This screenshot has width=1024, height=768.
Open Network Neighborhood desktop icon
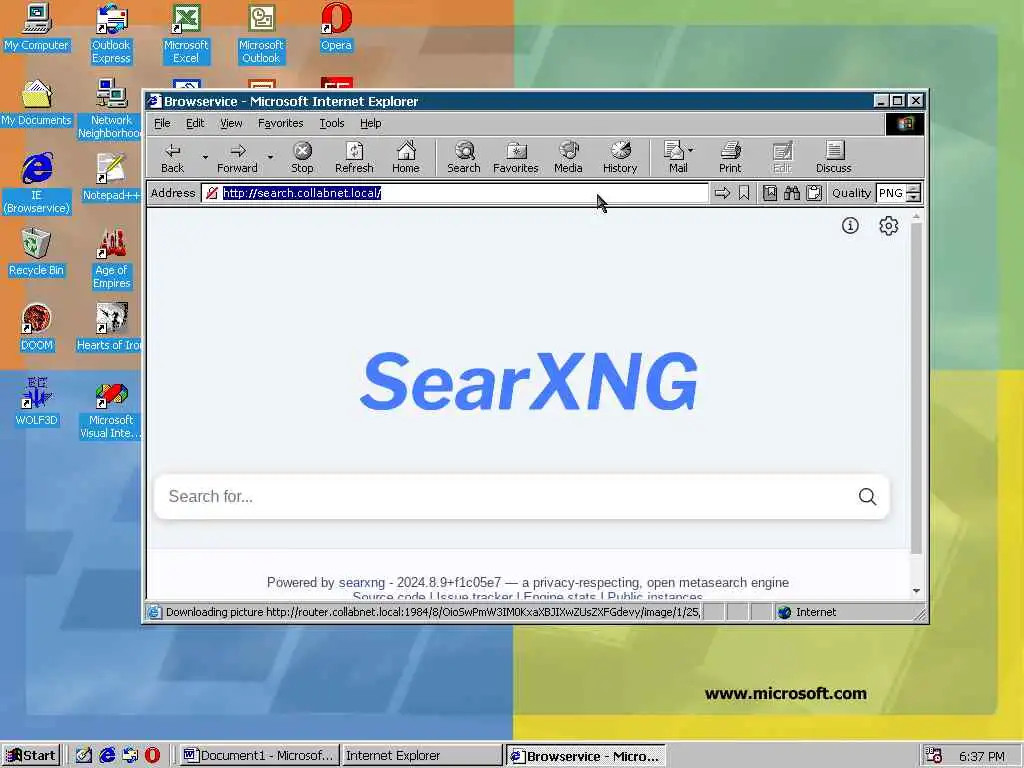tap(111, 109)
